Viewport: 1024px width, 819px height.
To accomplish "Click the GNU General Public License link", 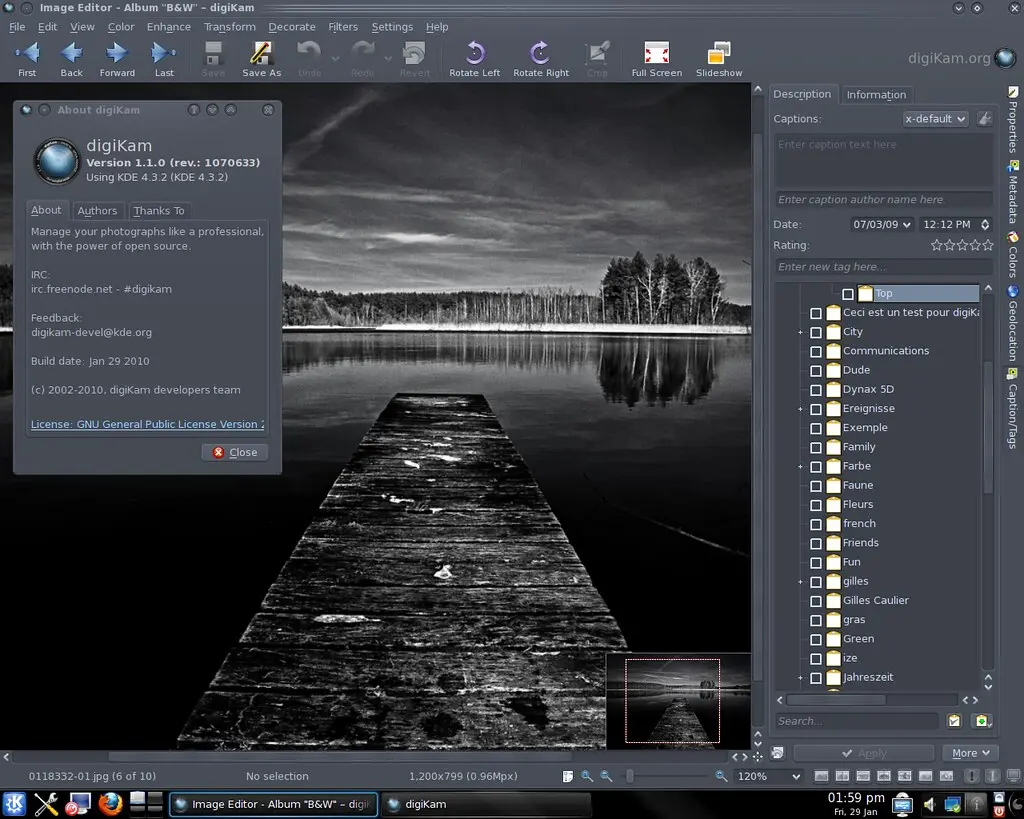I will (x=145, y=424).
